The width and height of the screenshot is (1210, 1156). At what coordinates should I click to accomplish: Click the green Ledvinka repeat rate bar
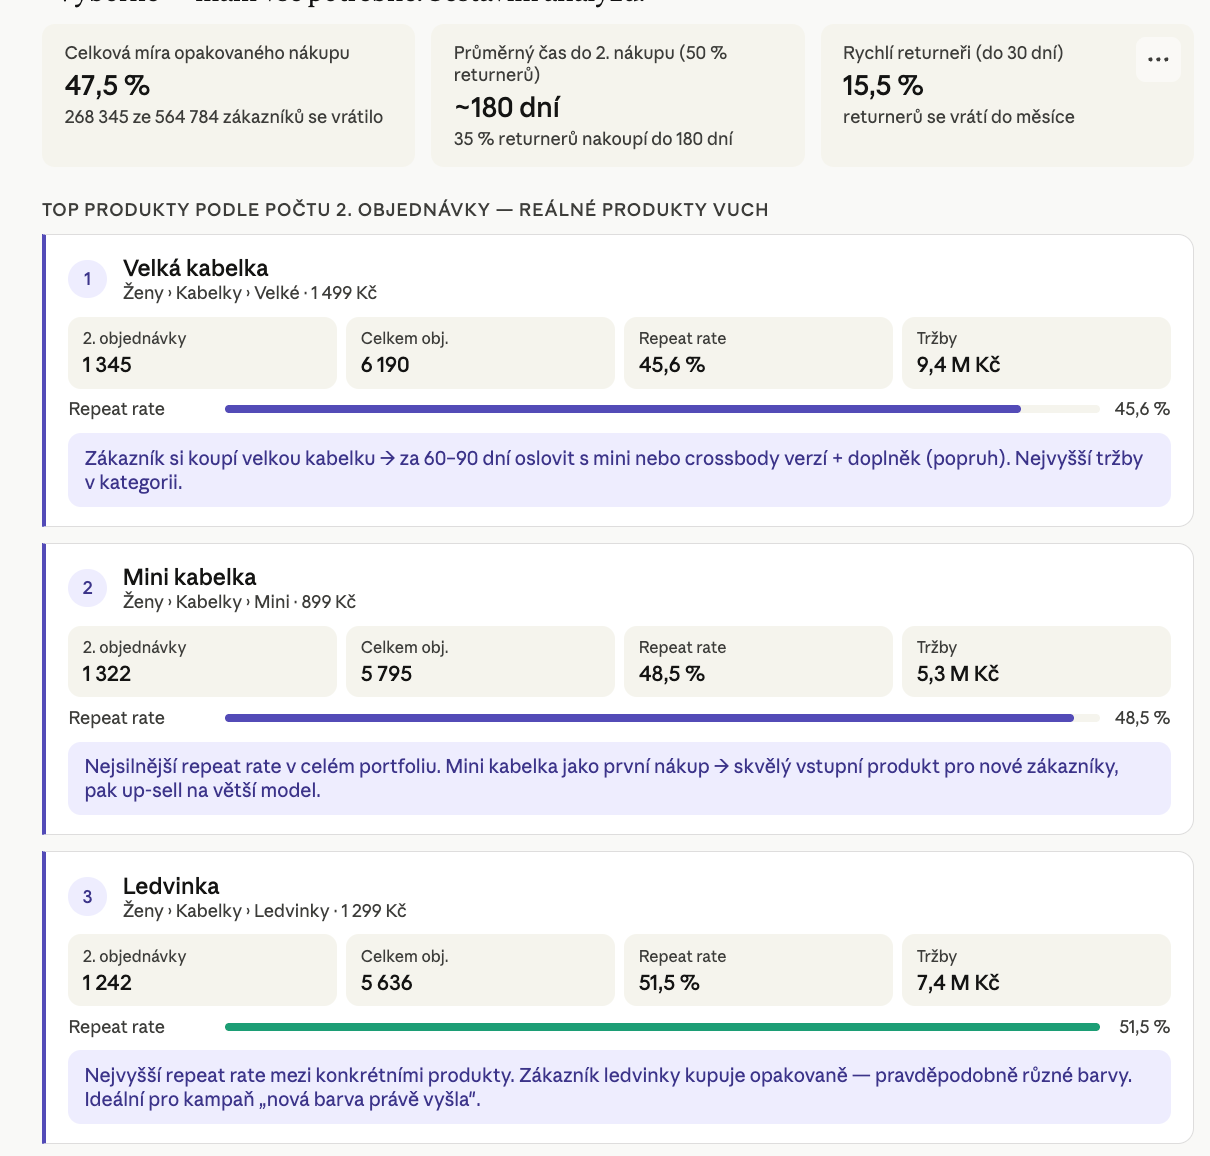click(662, 1027)
